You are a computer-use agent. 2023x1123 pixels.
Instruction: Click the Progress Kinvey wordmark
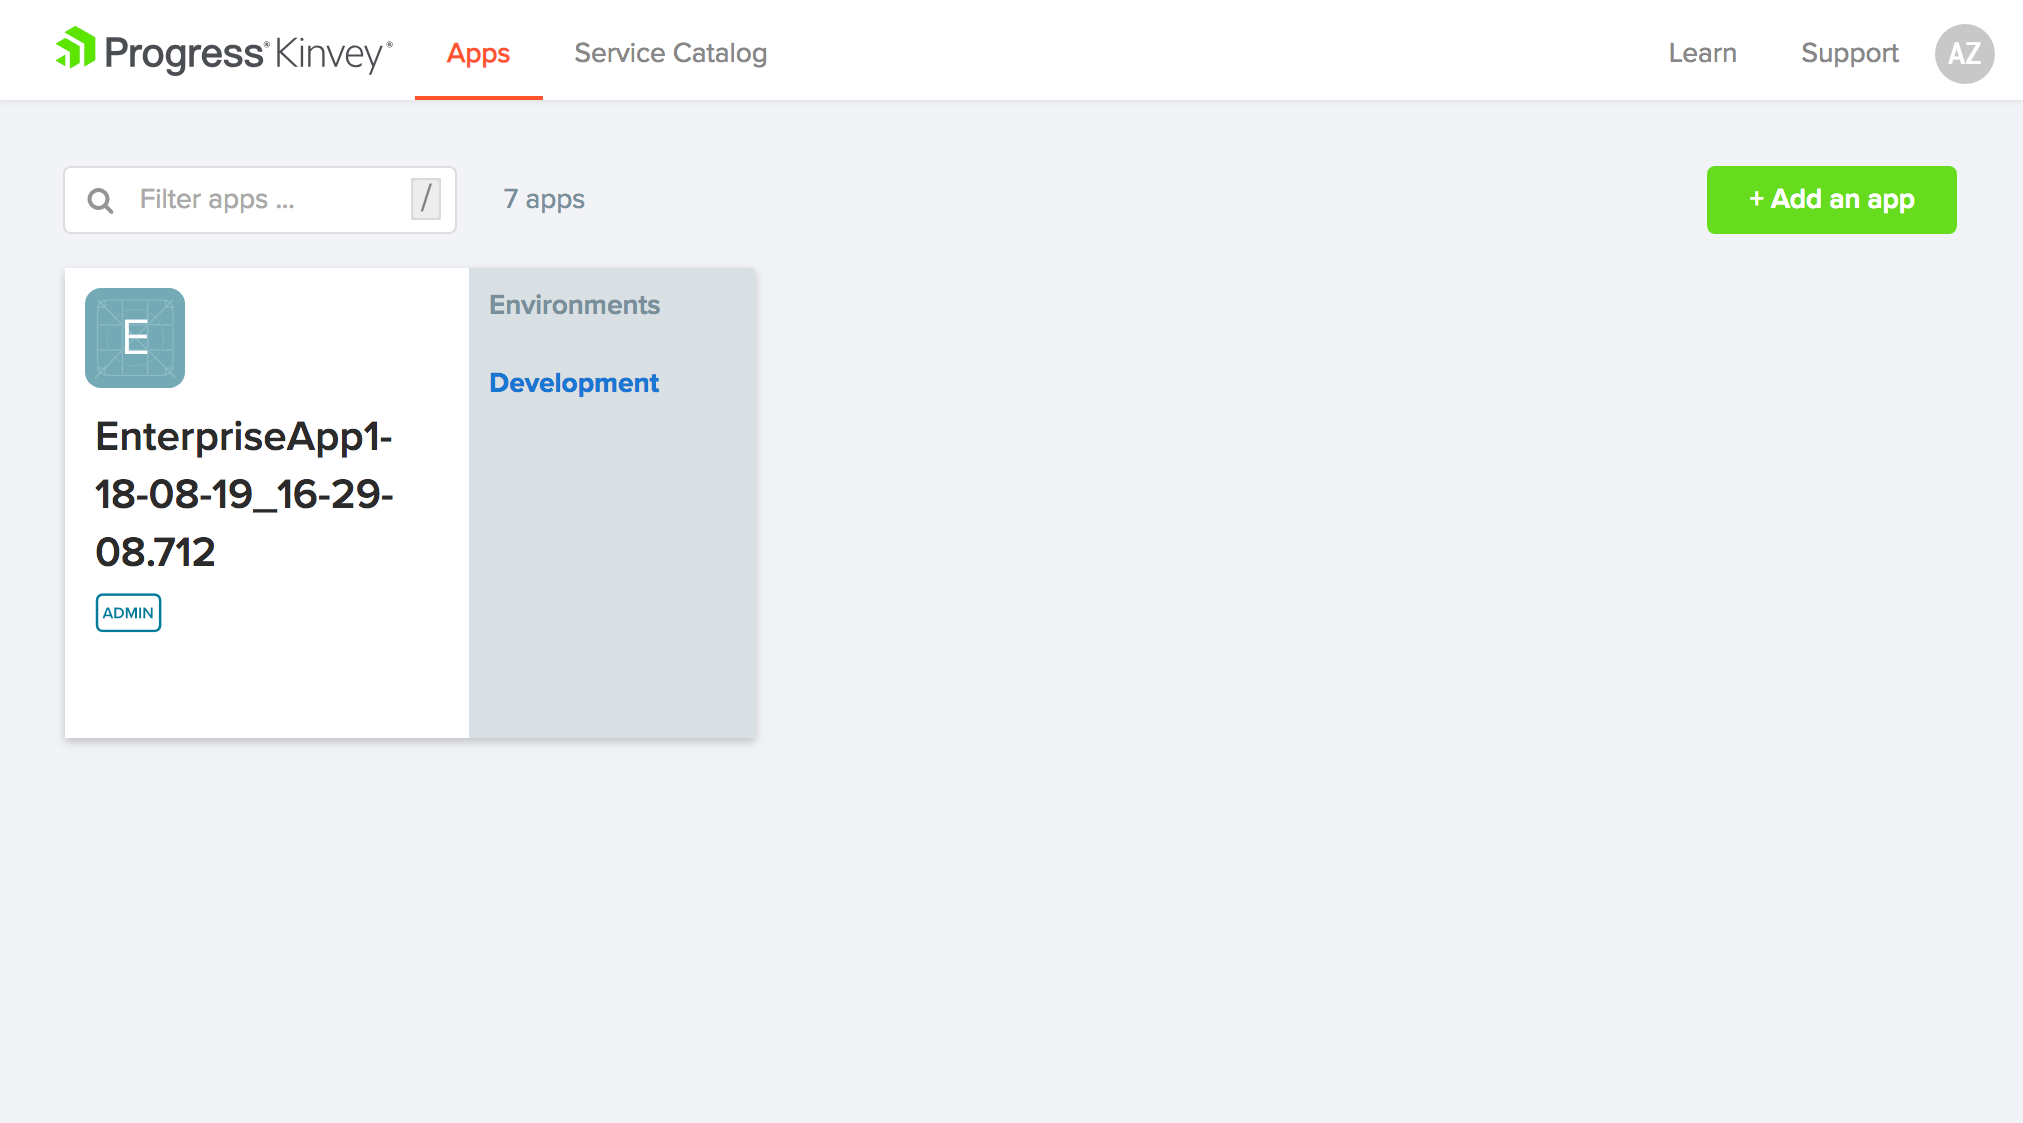248,53
